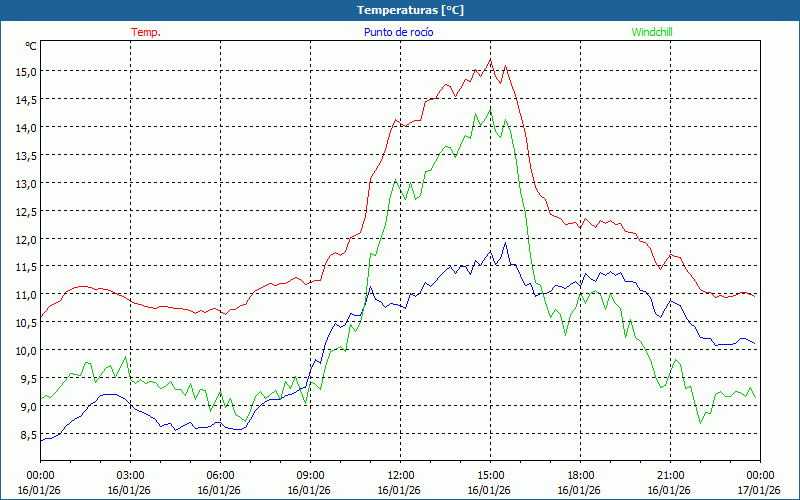This screenshot has width=800, height=500.
Task: Click the 15:00 time axis label
Action: [490, 475]
